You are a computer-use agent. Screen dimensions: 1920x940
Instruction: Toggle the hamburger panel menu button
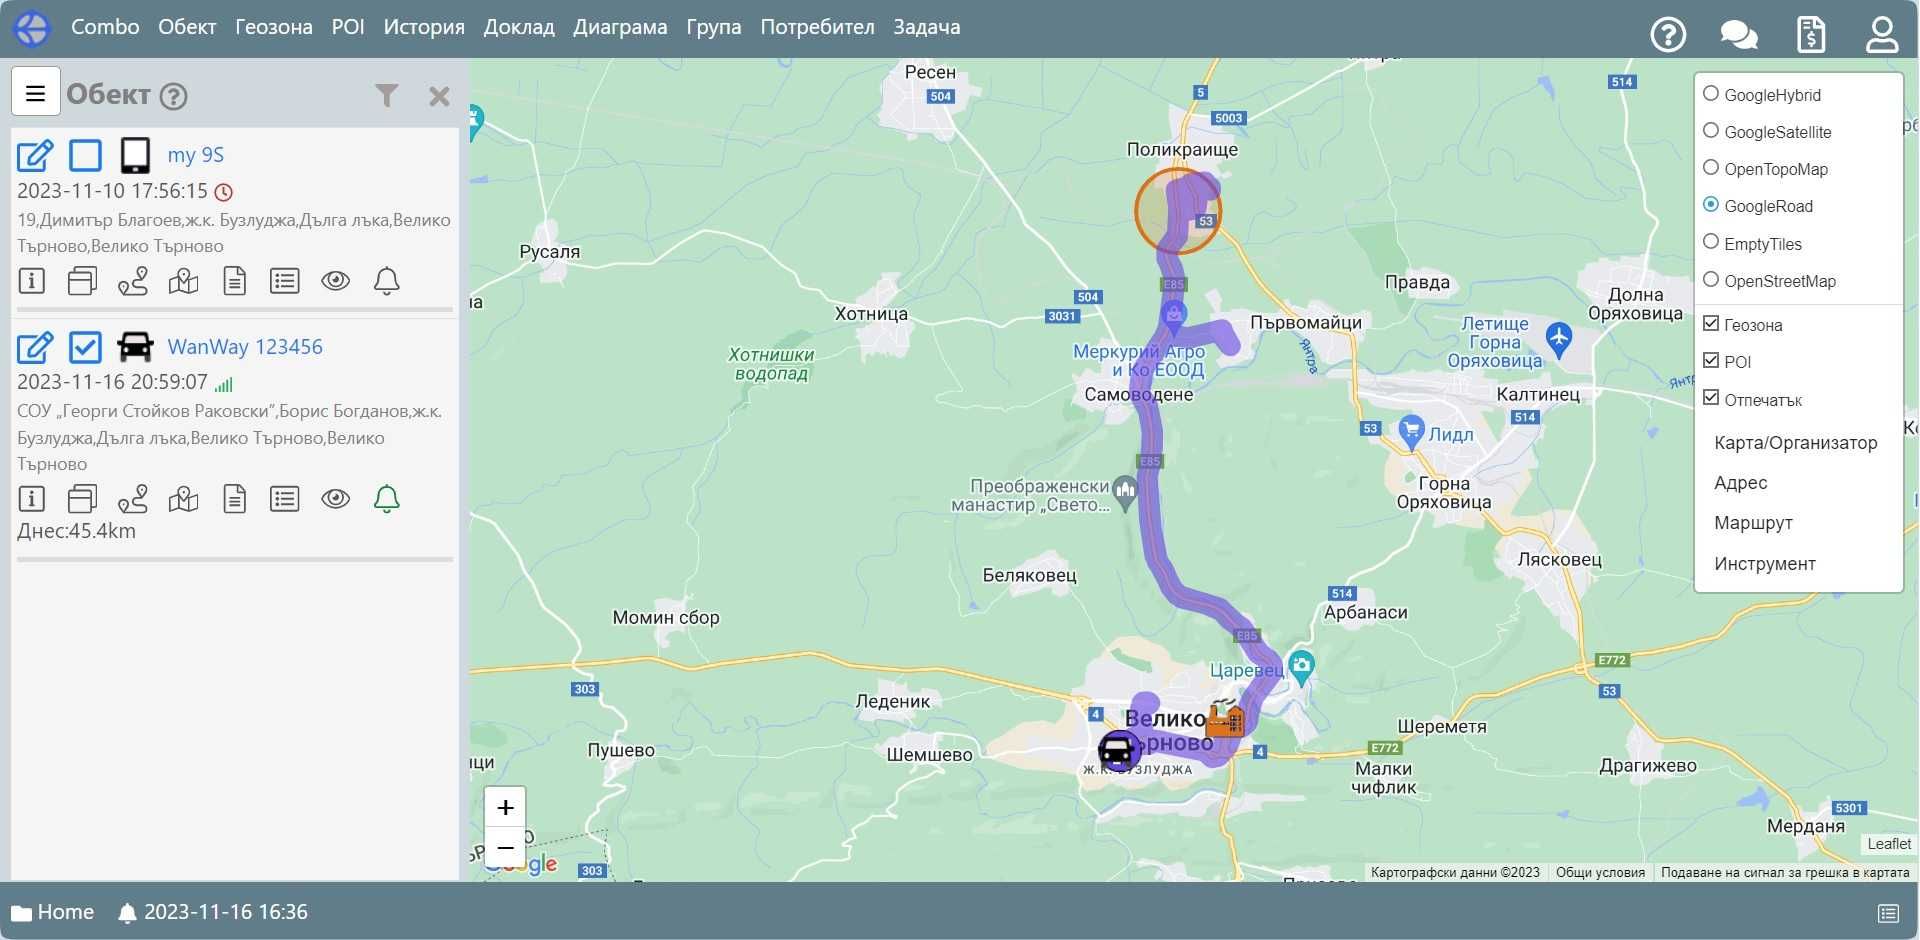click(x=36, y=93)
